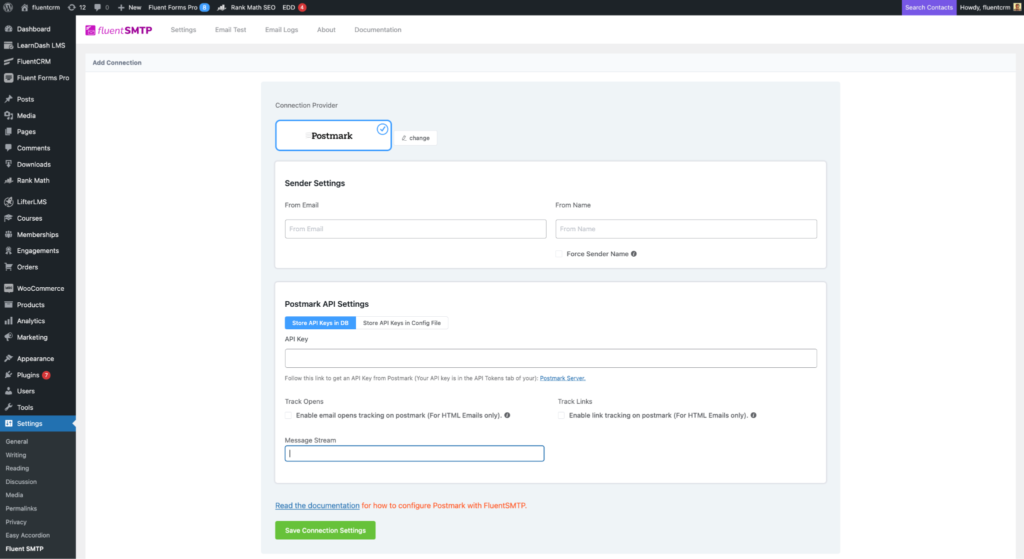This screenshot has width=1024, height=559.
Task: Click the Fluent Forms Pro sidebar icon
Action: 8,78
